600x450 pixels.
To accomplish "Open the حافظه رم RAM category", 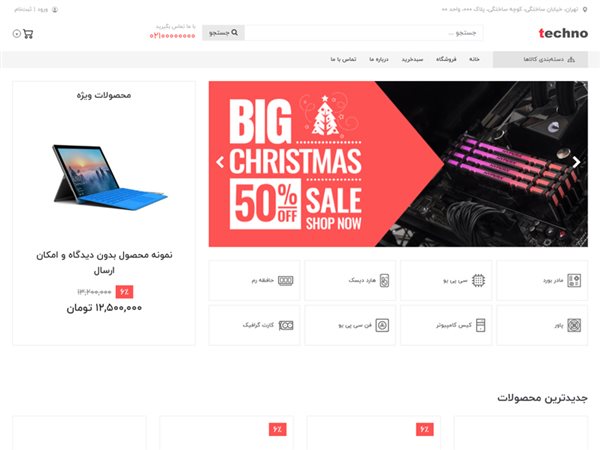I will point(254,280).
